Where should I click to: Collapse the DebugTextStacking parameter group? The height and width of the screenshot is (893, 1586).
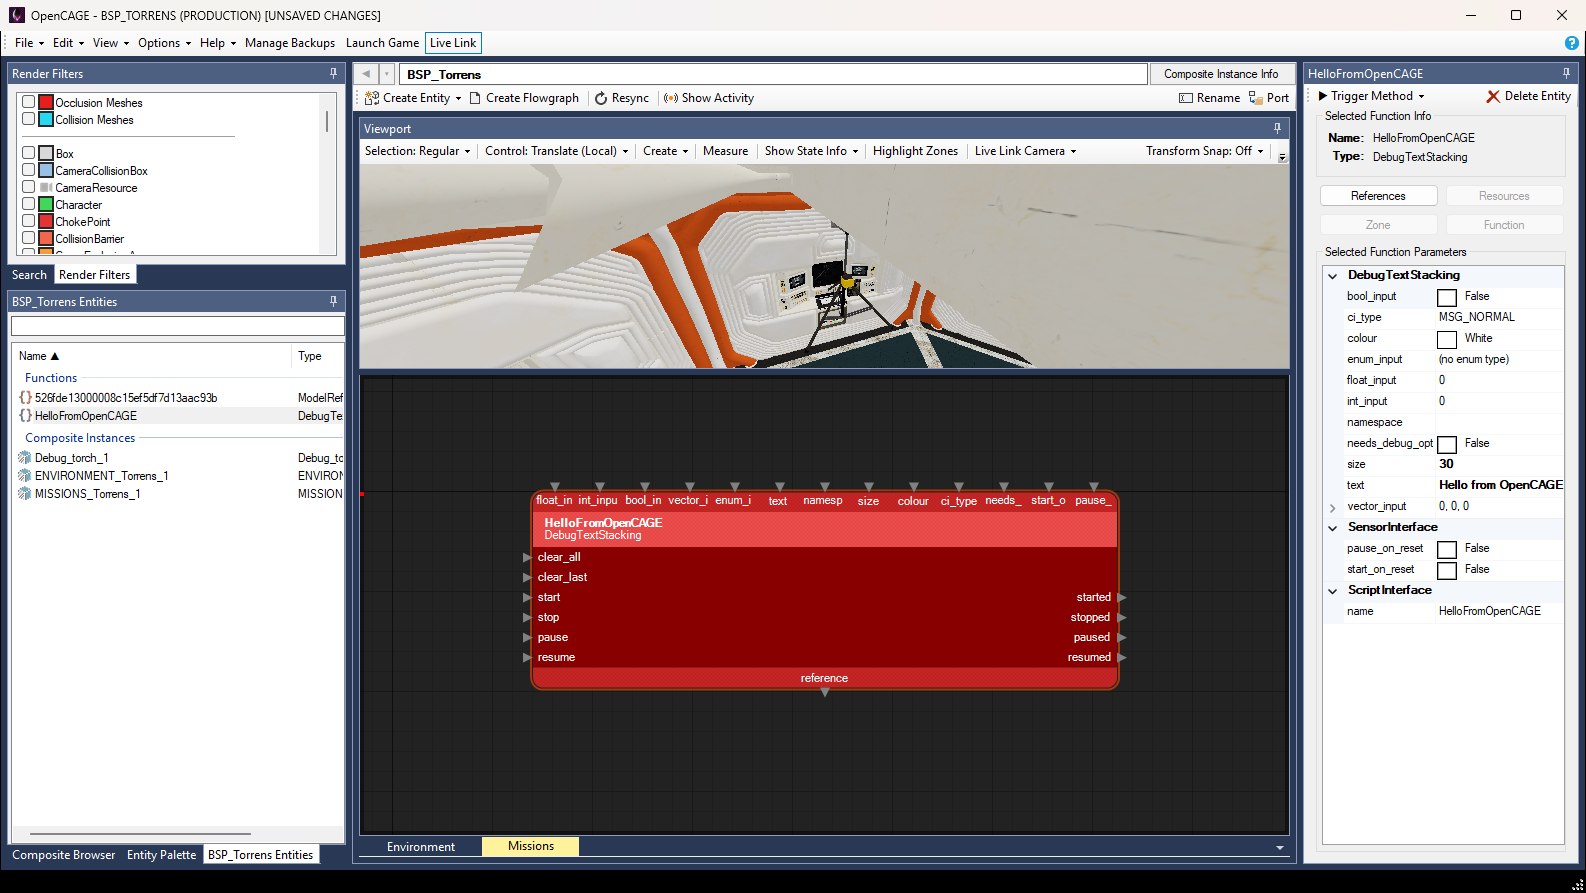tap(1333, 275)
